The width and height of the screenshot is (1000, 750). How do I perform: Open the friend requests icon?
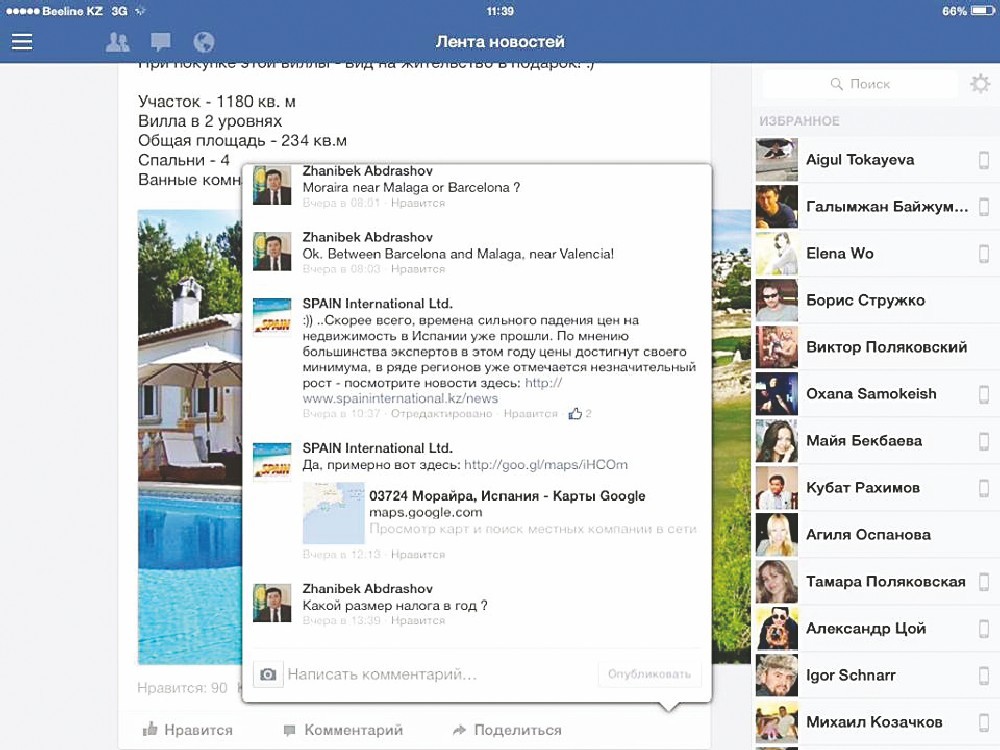coord(118,42)
